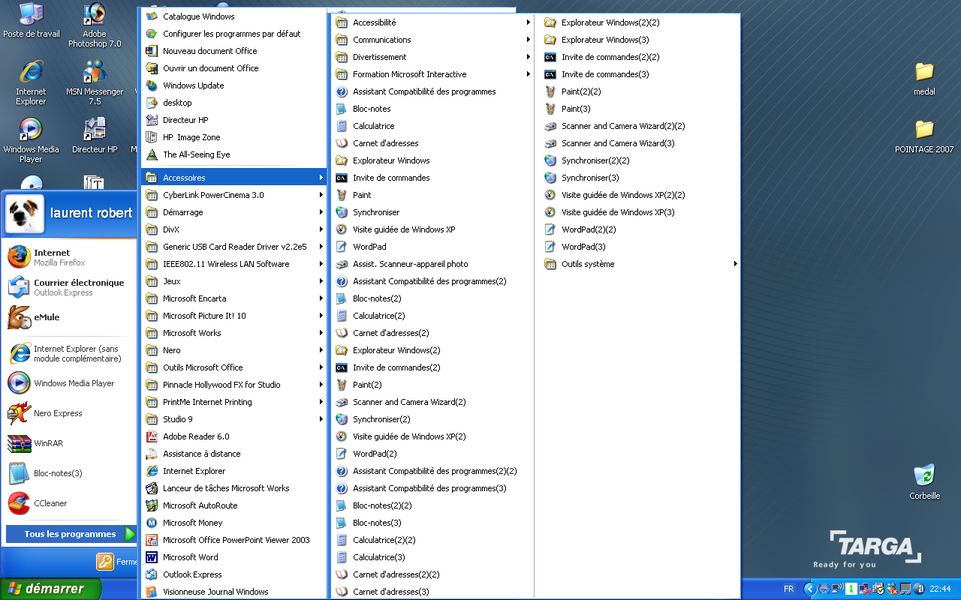
Task: Click laurent robert user picture
Action: pyautogui.click(x=25, y=214)
